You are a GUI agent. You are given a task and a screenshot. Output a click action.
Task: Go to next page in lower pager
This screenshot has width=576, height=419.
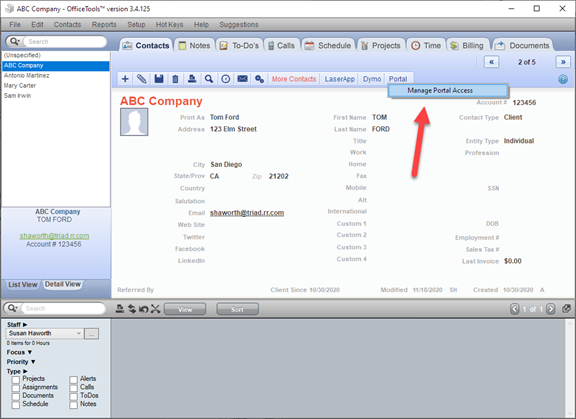coord(550,309)
